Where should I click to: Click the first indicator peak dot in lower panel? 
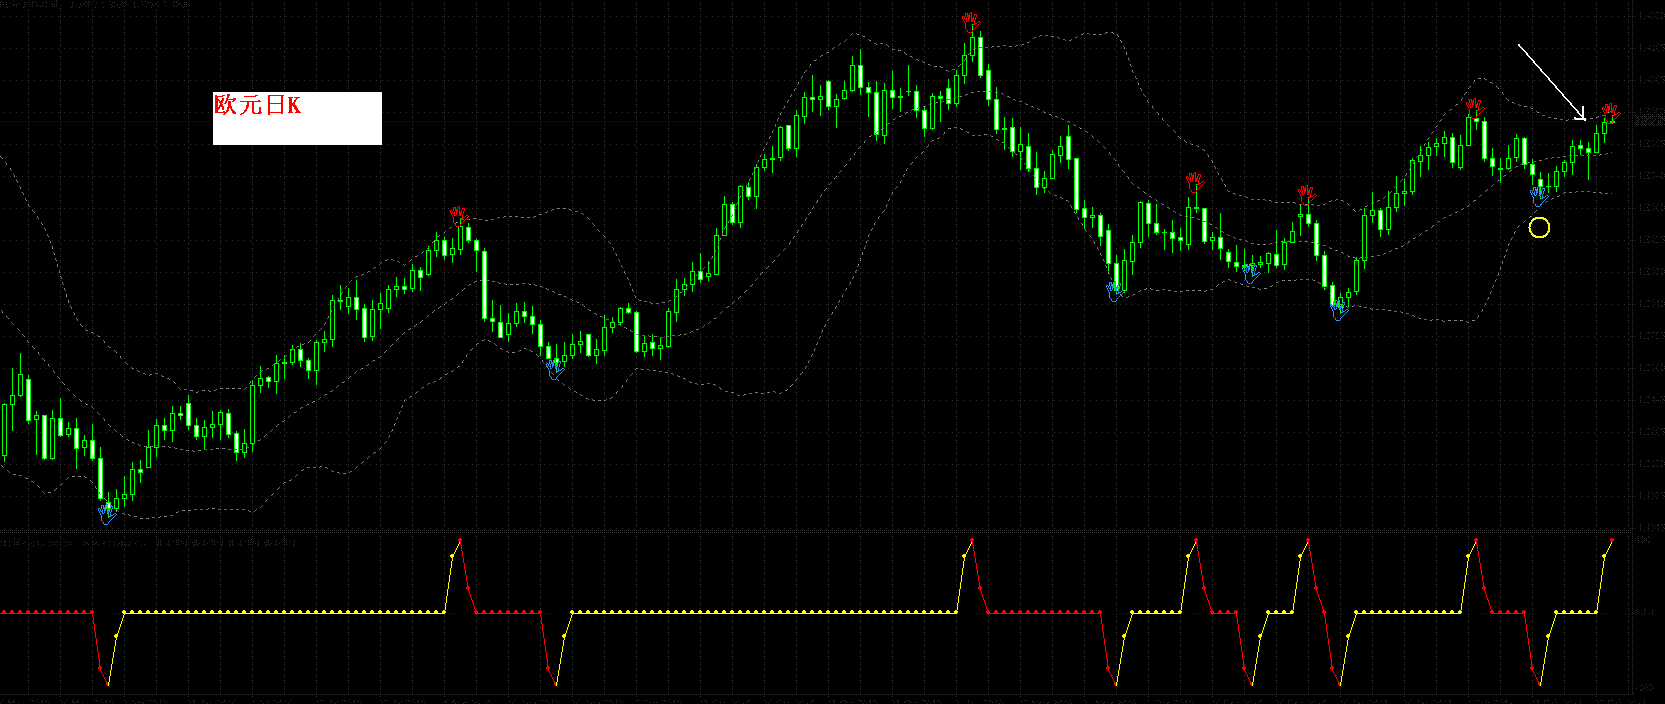(x=460, y=540)
